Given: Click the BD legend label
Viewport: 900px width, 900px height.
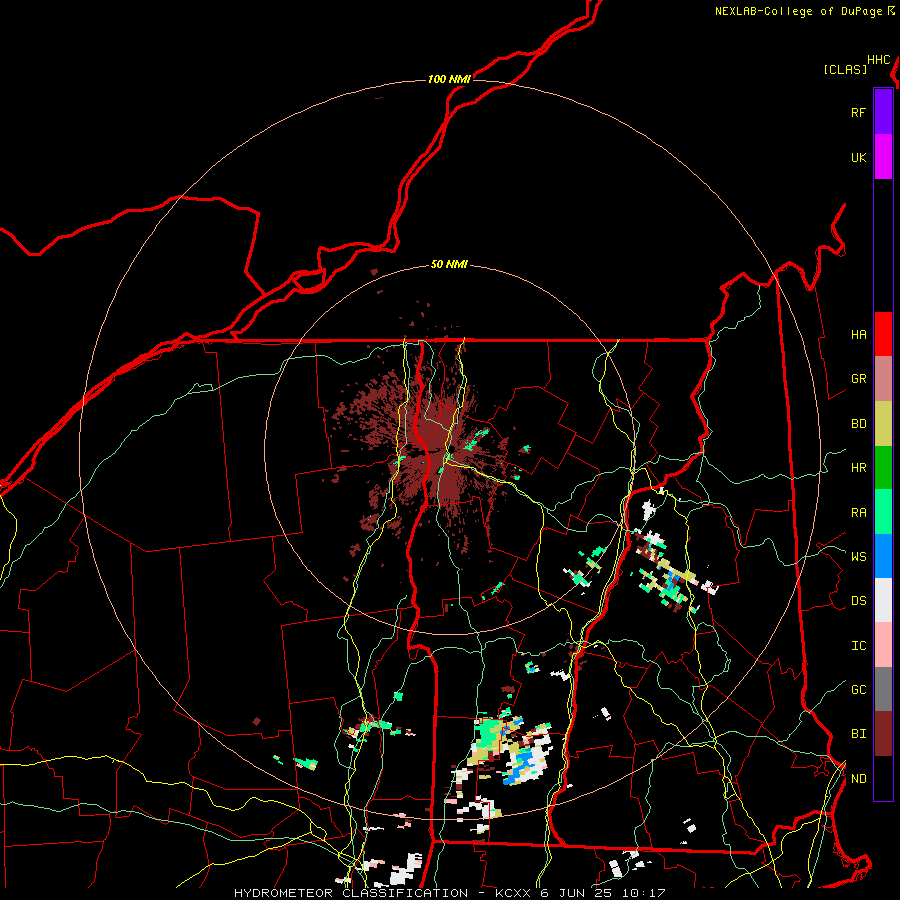Looking at the screenshot, I should tap(858, 424).
